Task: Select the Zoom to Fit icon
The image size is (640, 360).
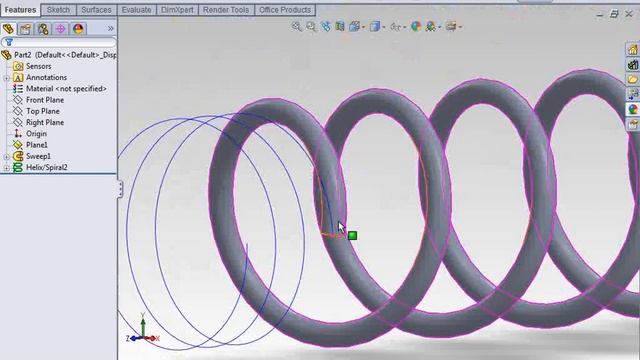Action: 297,27
